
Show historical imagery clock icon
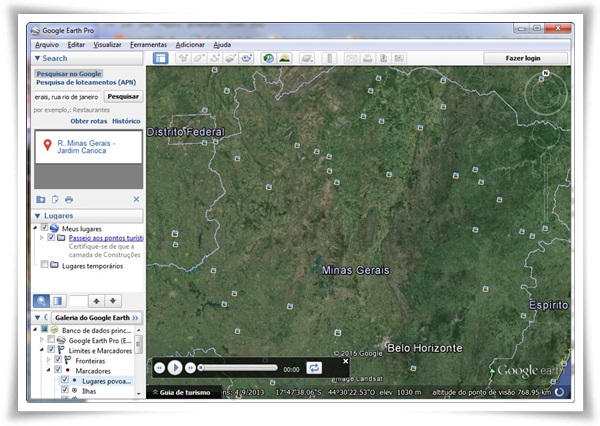269,58
